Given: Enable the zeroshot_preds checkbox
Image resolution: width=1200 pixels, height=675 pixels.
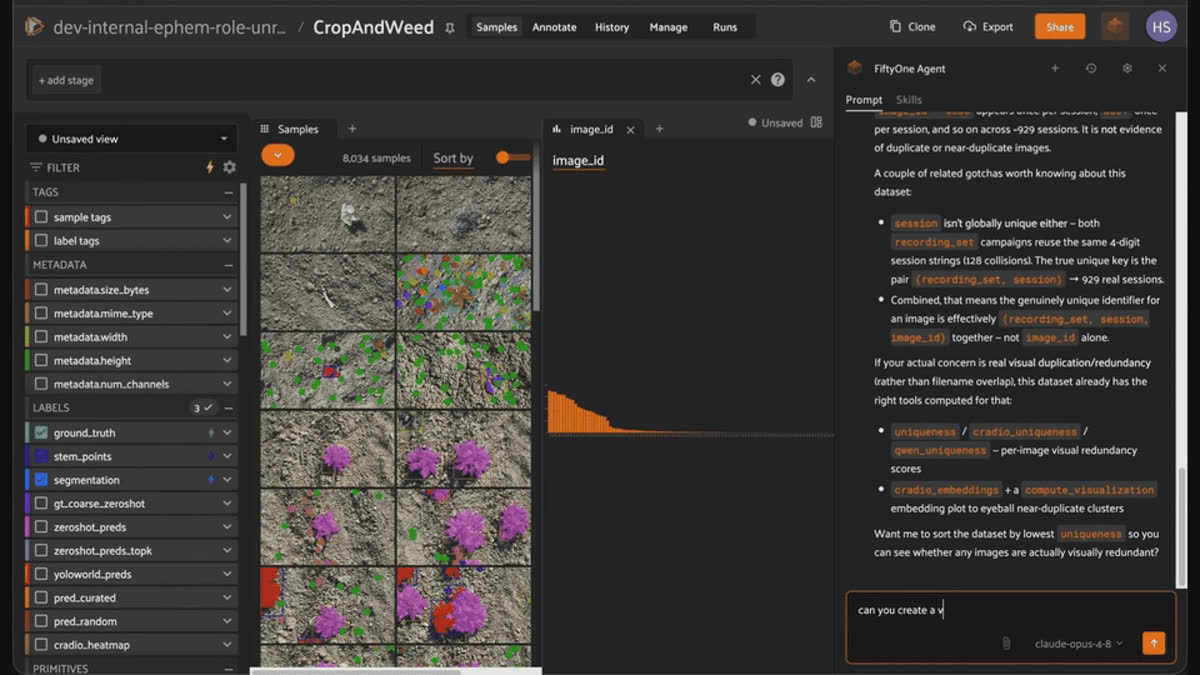Looking at the screenshot, I should (41, 527).
